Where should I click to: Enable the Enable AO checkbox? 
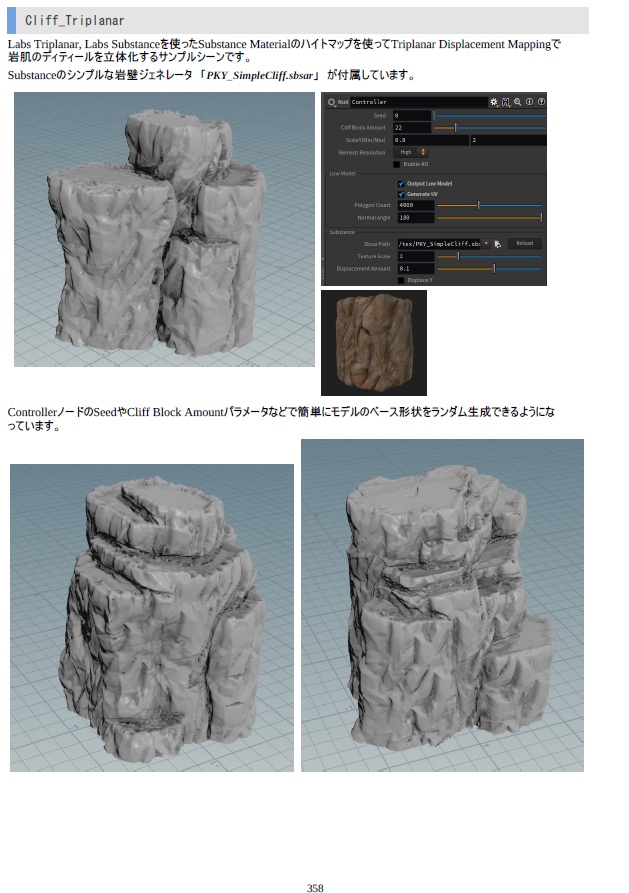pyautogui.click(x=397, y=164)
